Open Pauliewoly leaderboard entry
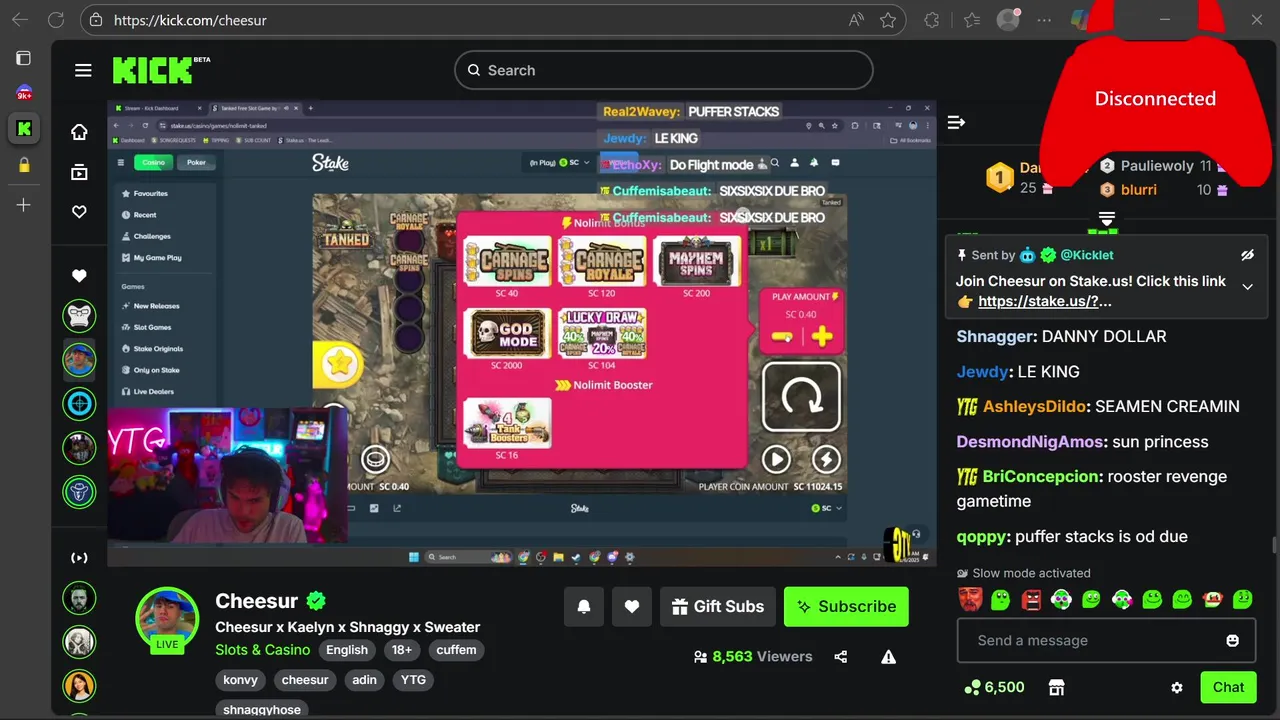The height and width of the screenshot is (720, 1280). coord(1157,166)
